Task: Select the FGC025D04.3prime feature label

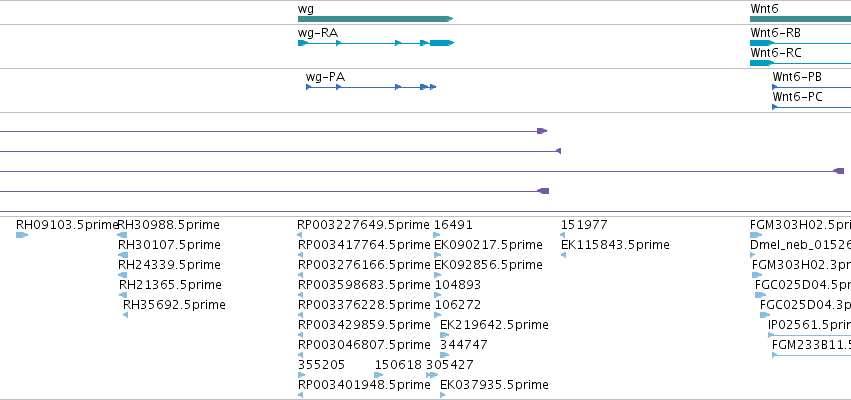Action: point(805,305)
